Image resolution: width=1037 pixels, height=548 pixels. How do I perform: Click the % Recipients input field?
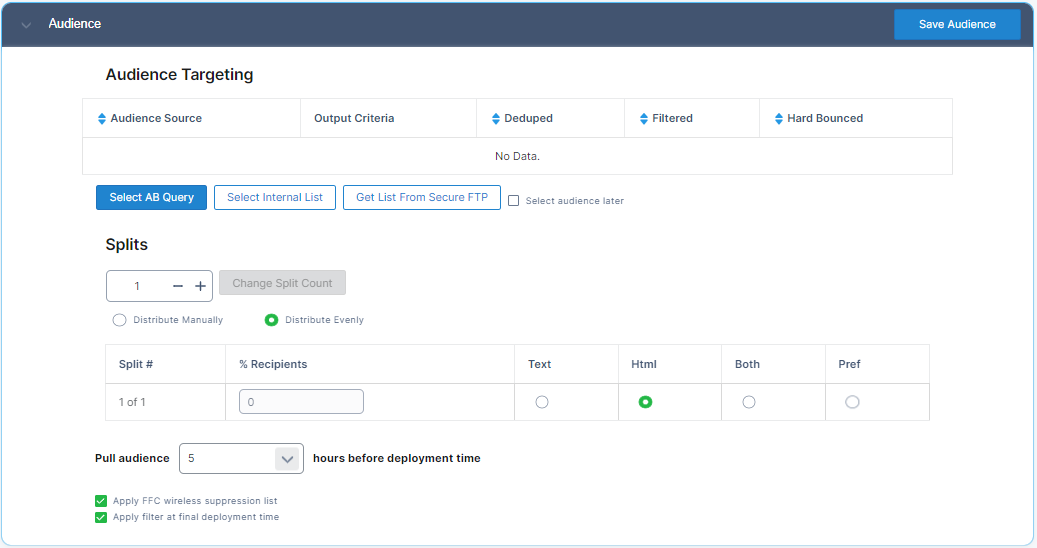click(x=301, y=402)
